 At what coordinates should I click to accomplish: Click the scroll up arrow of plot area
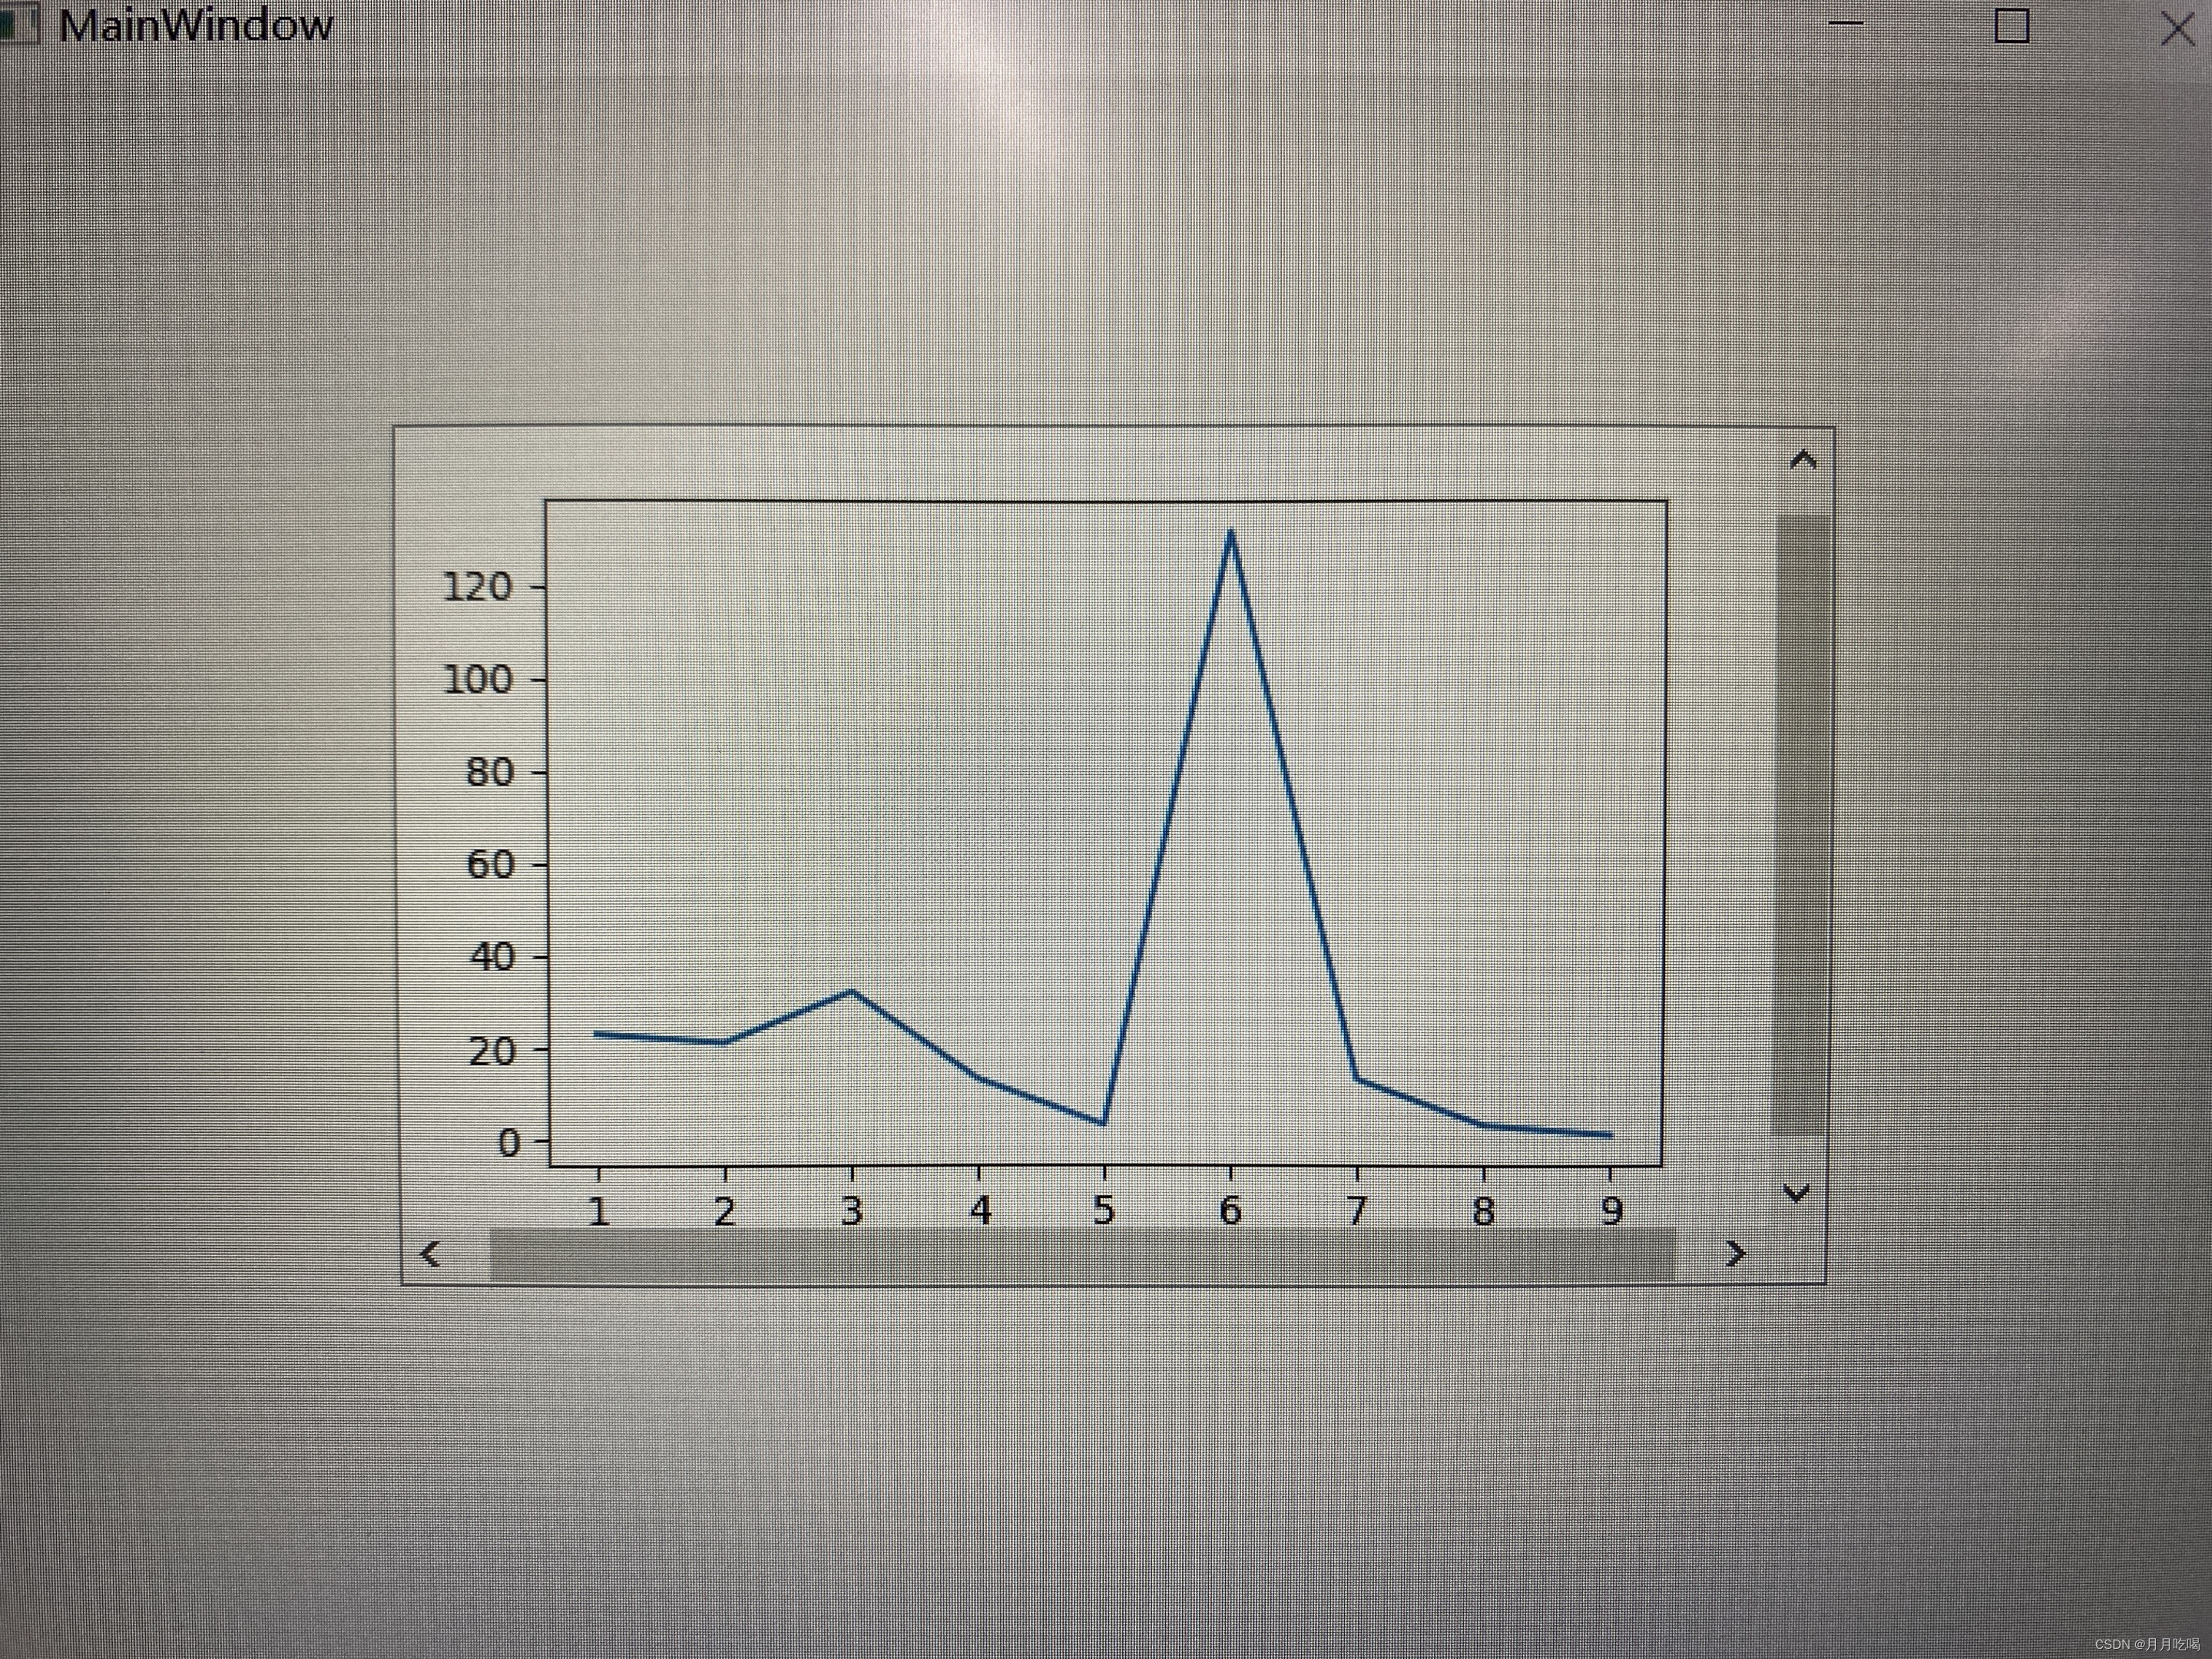(1803, 460)
